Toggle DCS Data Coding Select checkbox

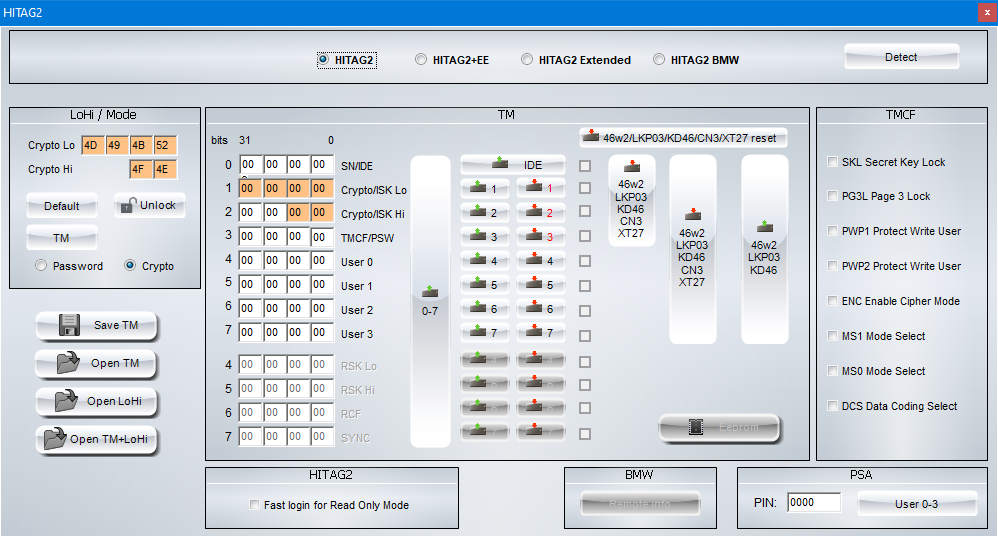(x=832, y=406)
